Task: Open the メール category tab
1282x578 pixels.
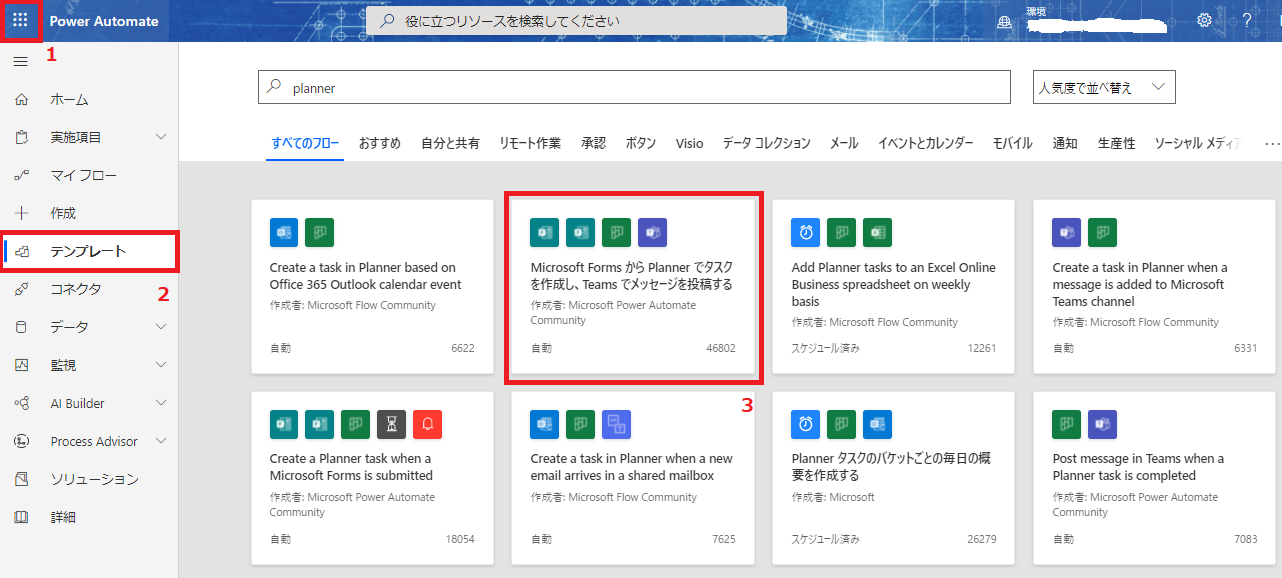Action: pos(844,144)
